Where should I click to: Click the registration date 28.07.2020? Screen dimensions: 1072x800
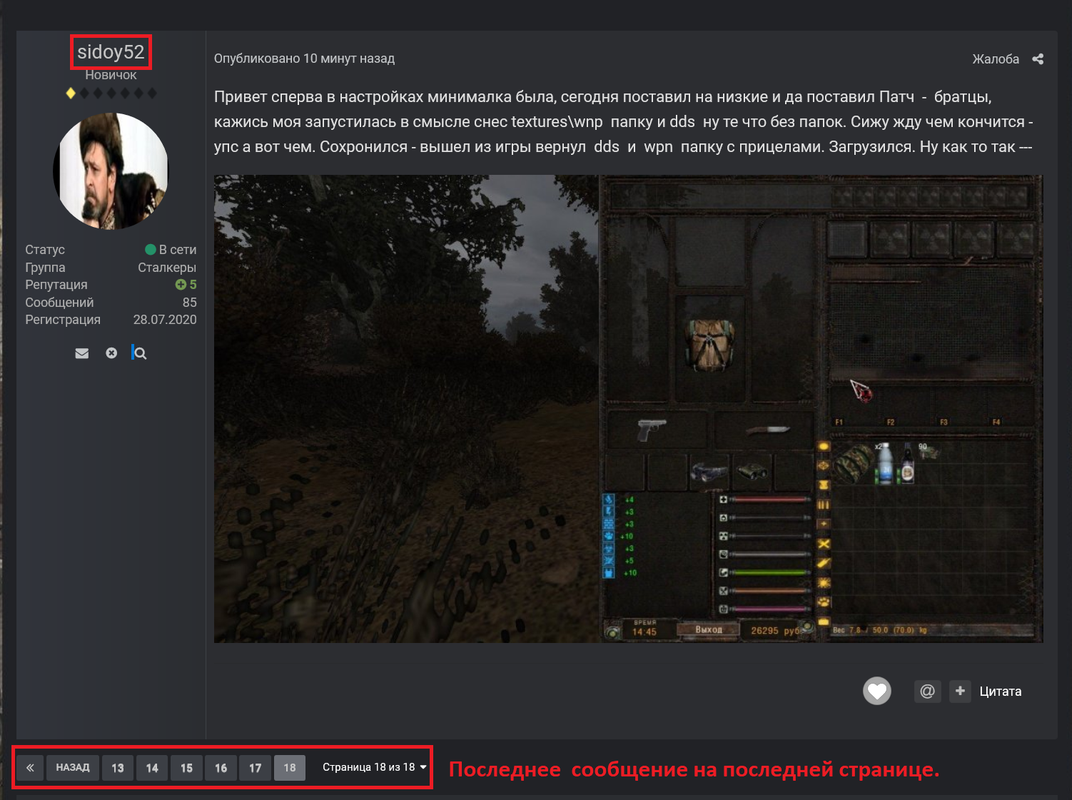165,319
